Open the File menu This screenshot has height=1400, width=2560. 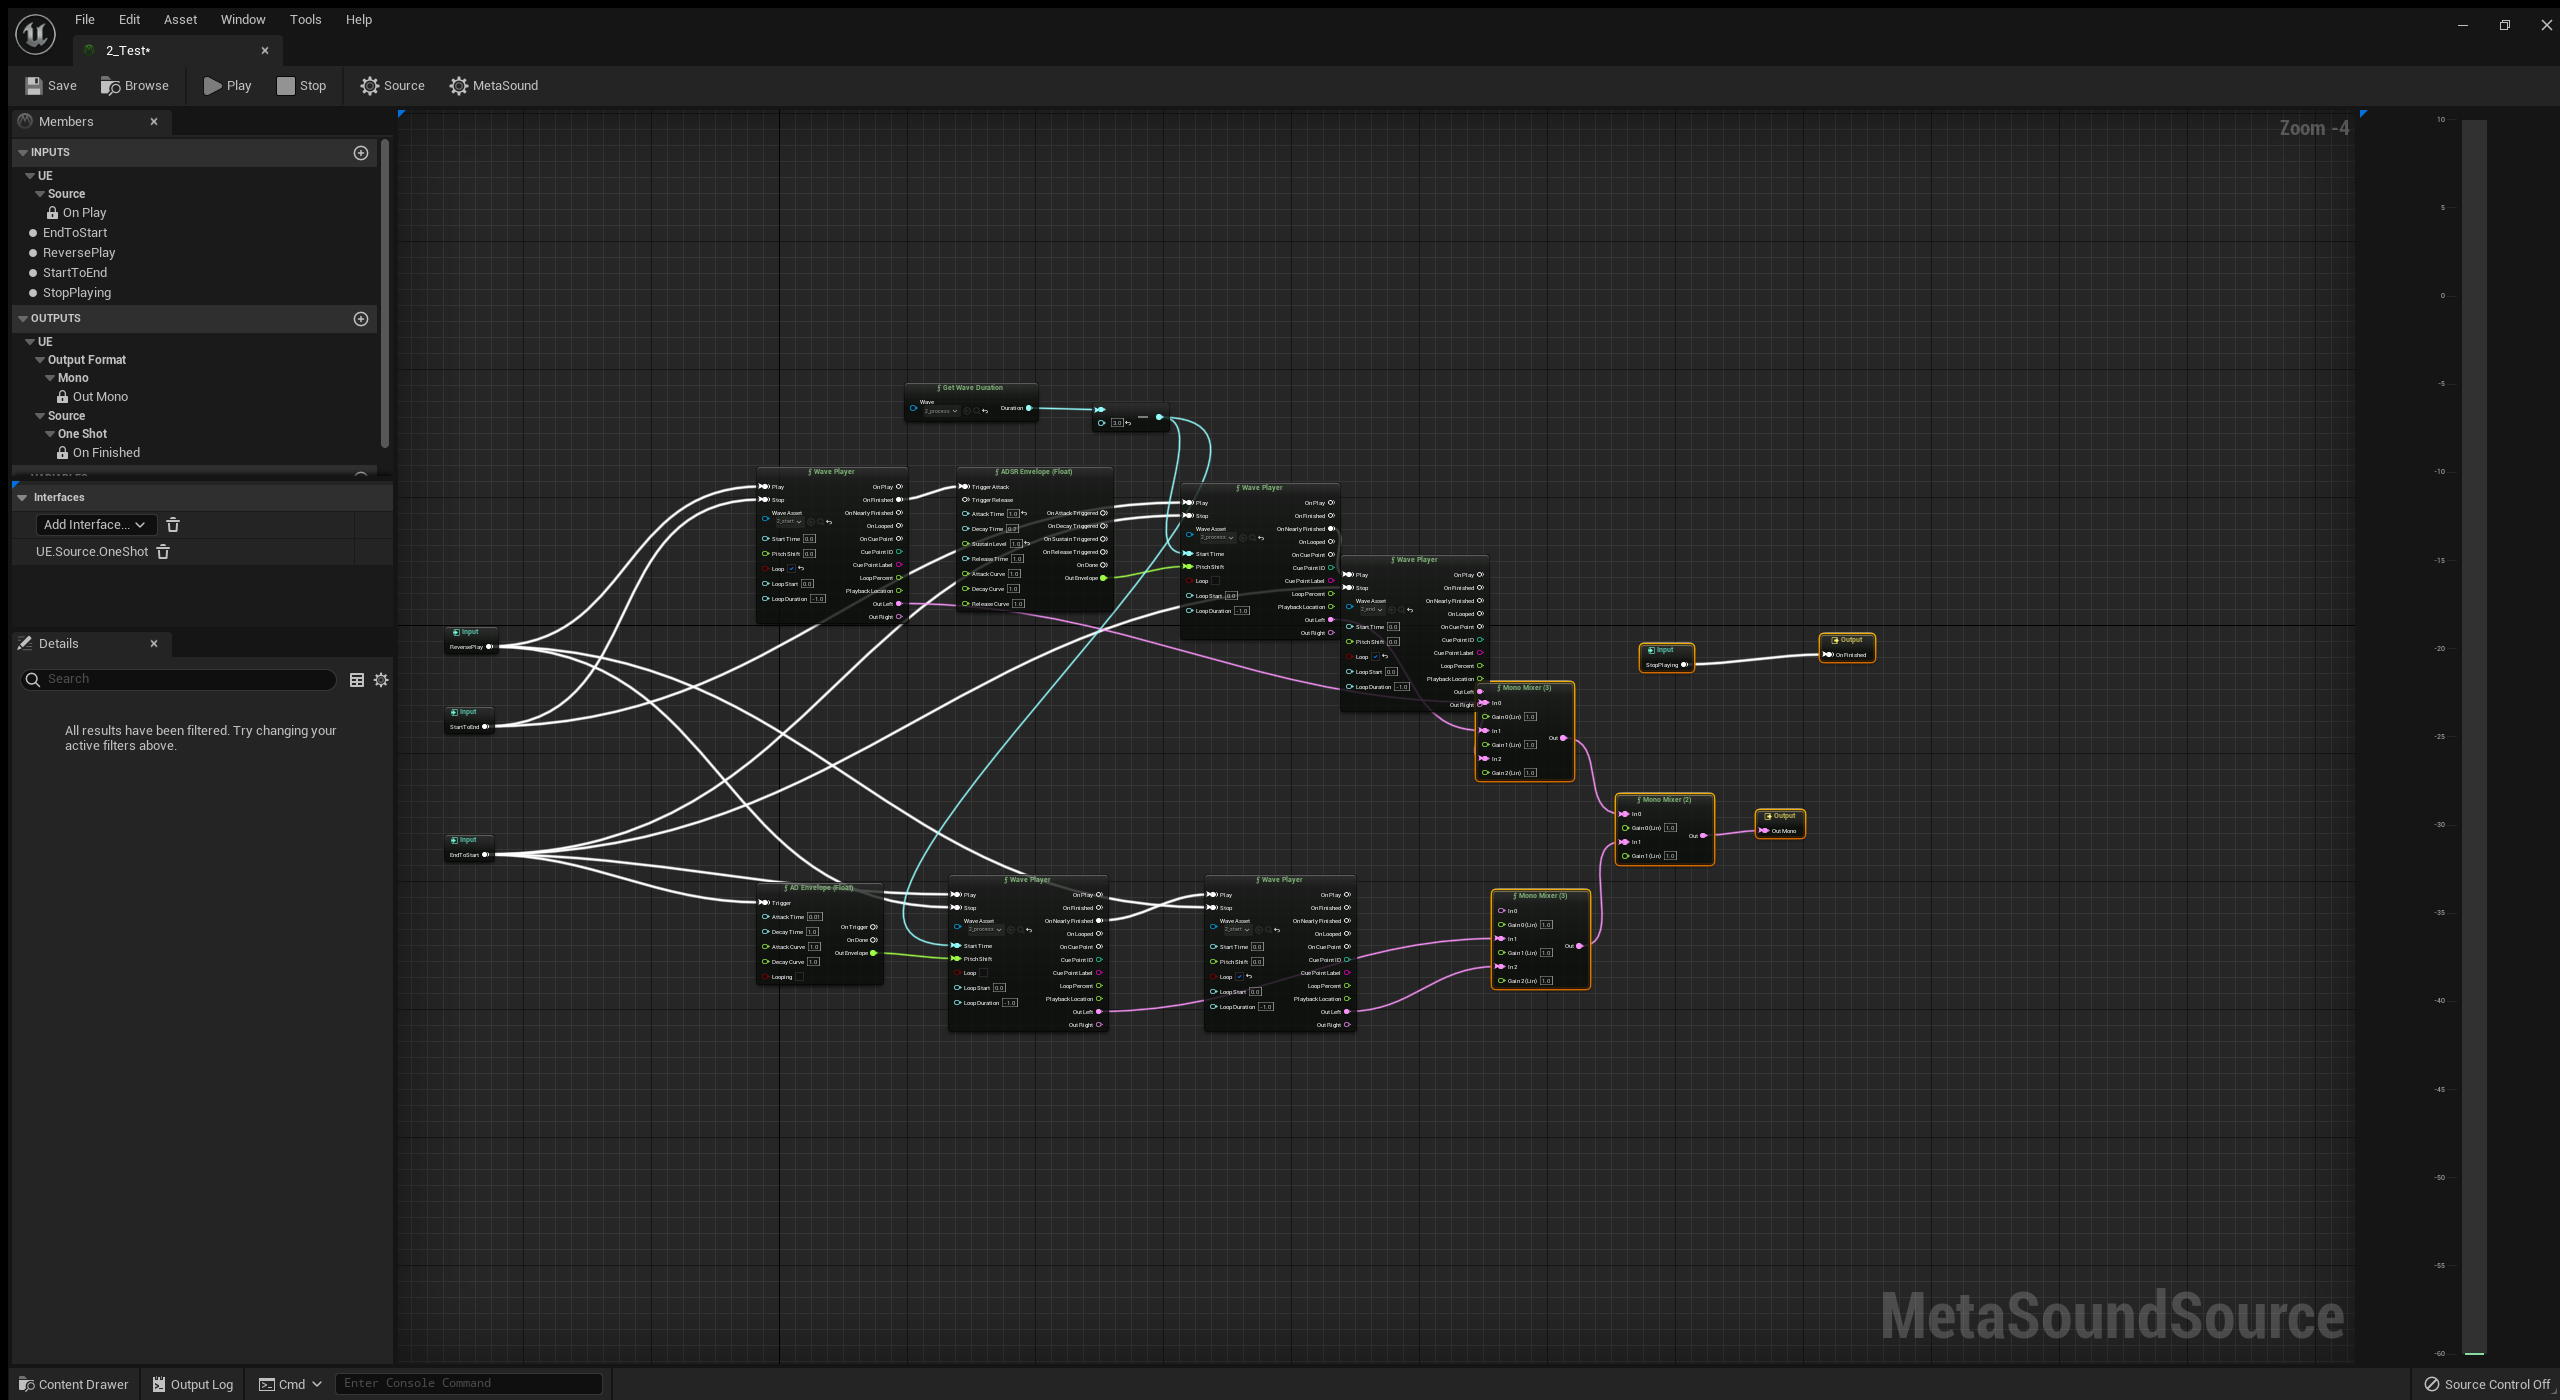pos(85,20)
